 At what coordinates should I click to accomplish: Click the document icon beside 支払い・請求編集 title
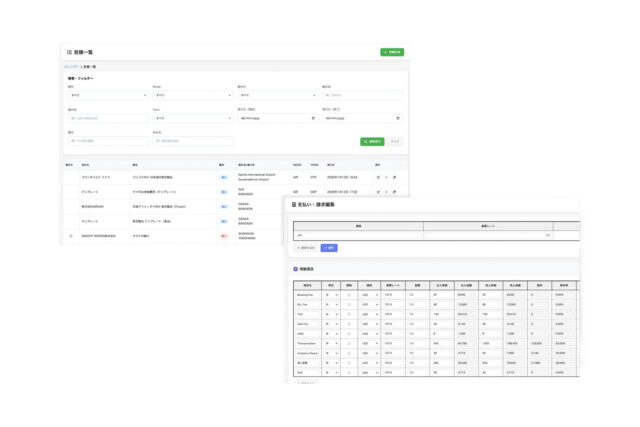pos(294,204)
